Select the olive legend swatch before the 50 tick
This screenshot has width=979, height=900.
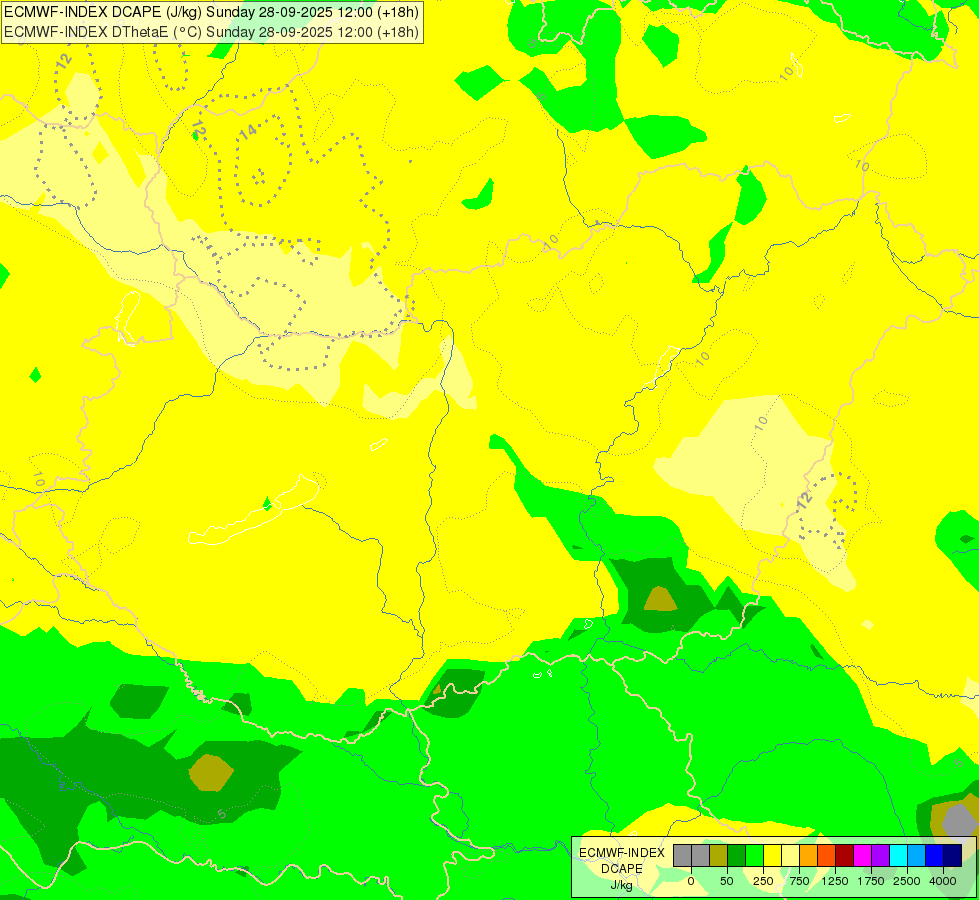point(719,855)
